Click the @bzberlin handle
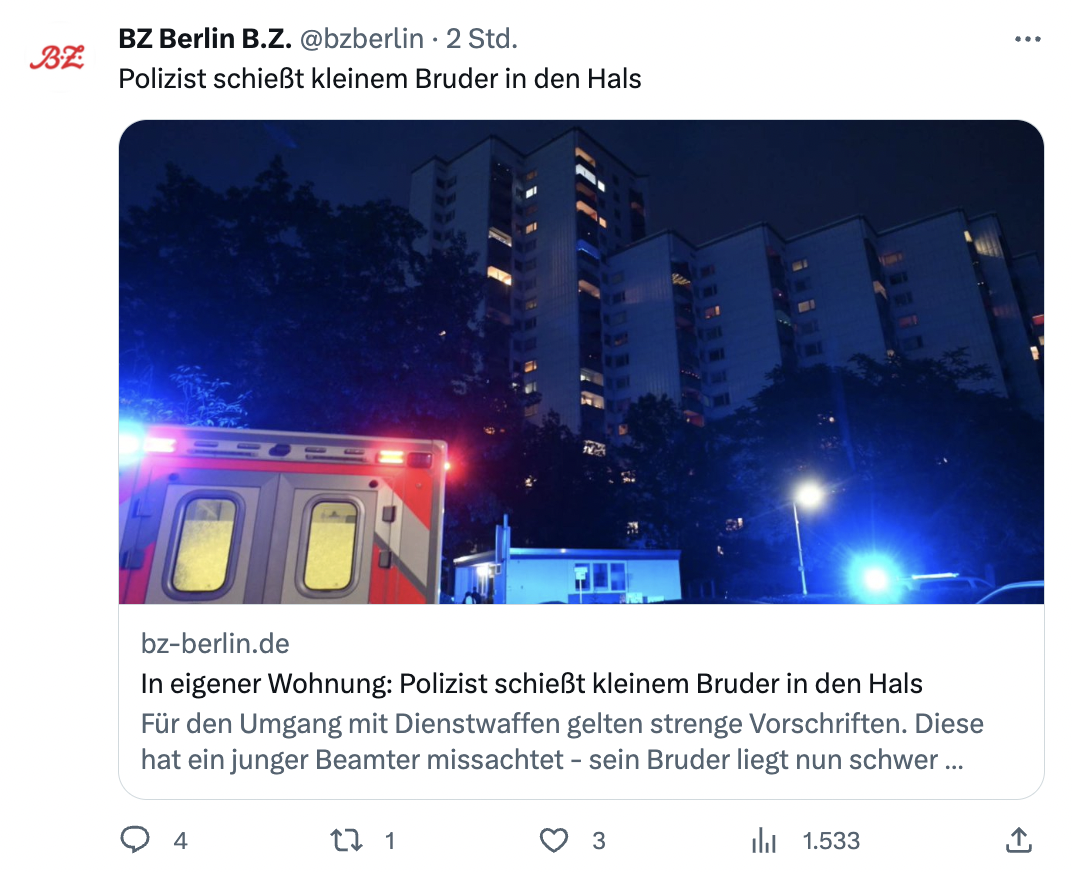This screenshot has width=1072, height=872. click(x=362, y=39)
